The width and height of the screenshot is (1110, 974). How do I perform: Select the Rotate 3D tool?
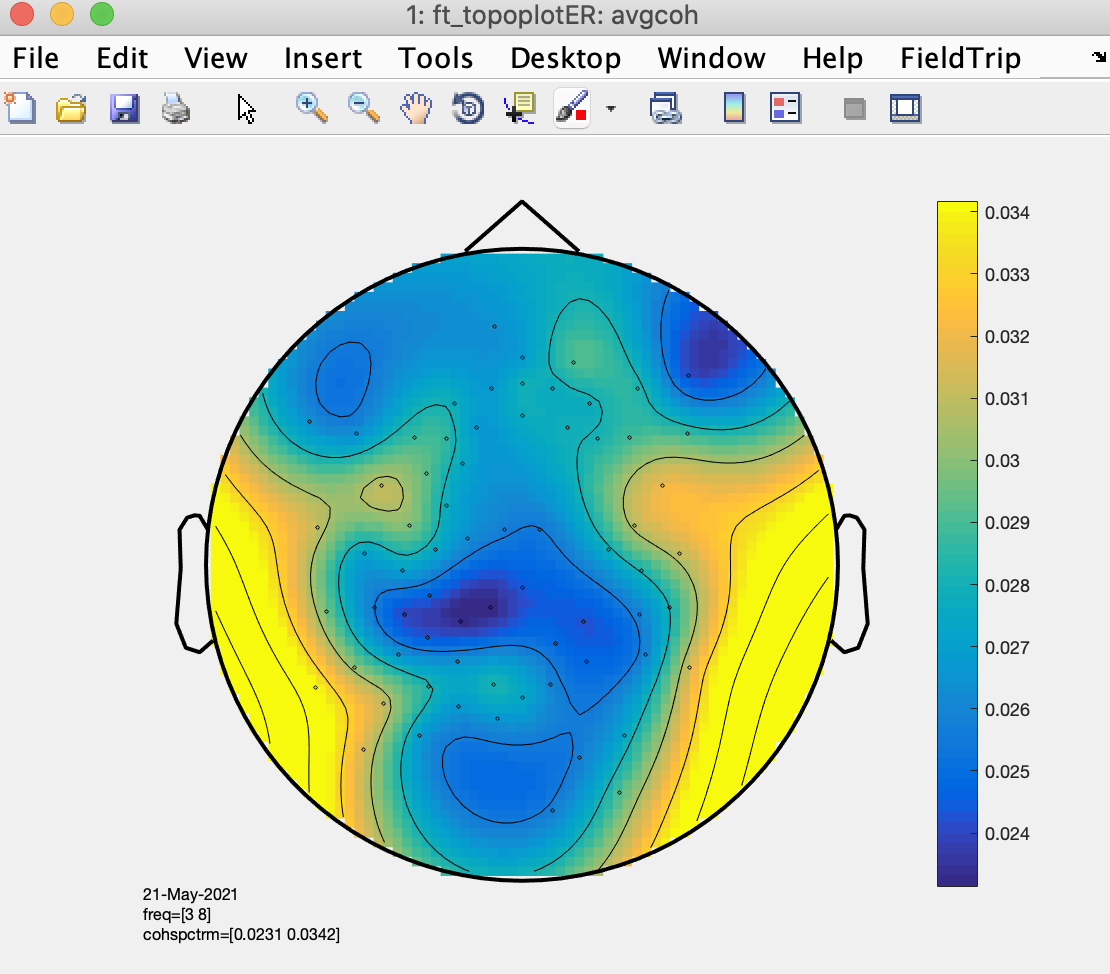pos(467,107)
